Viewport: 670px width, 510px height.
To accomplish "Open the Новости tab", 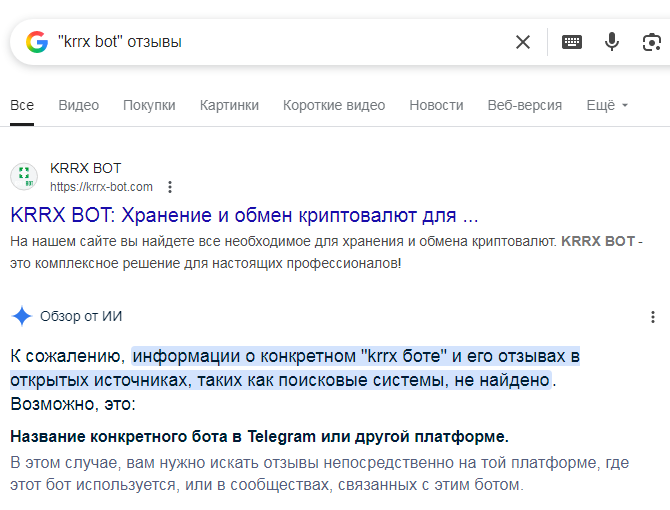I will click(436, 105).
